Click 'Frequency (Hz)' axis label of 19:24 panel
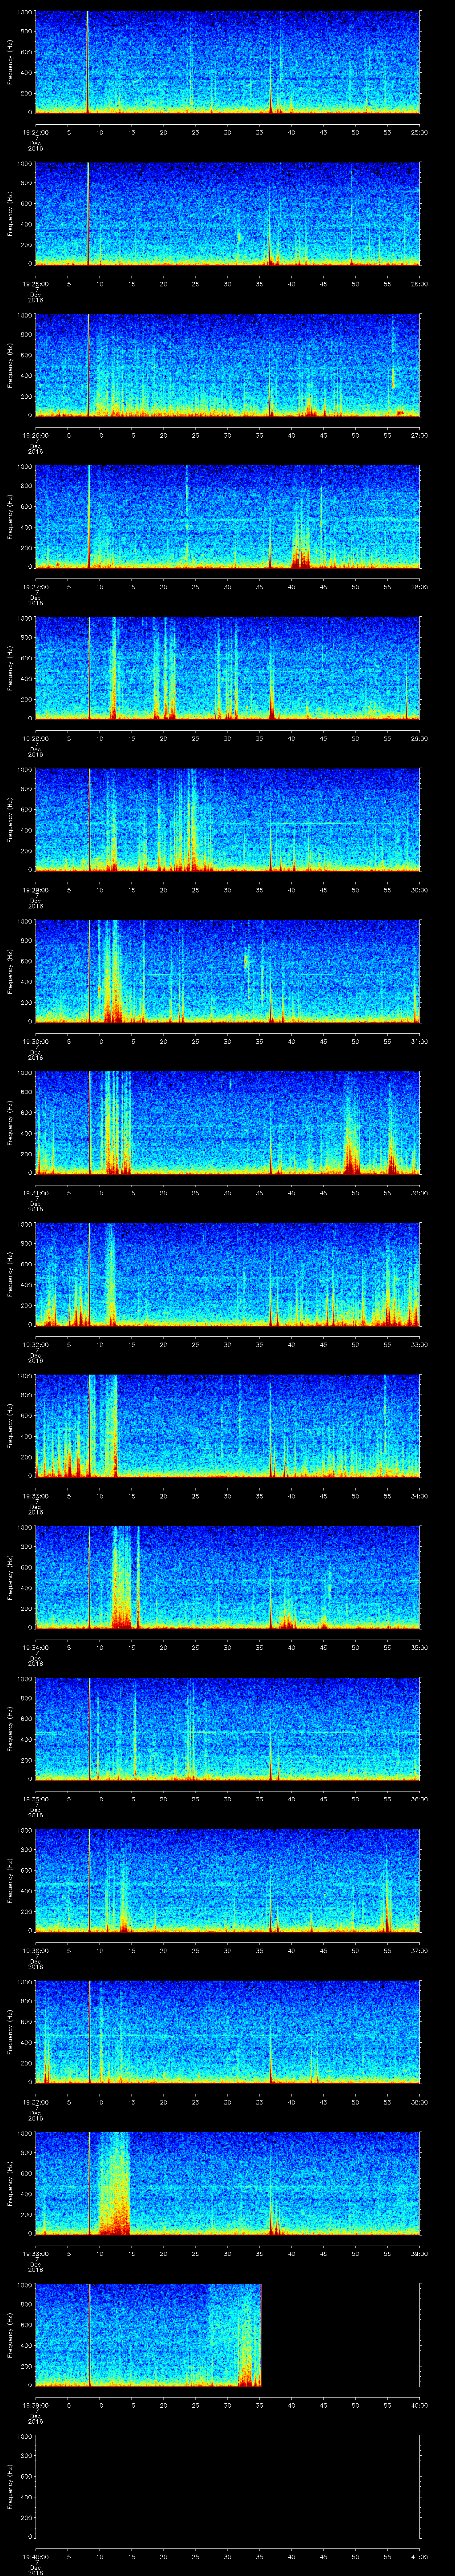455x2576 pixels. coord(10,62)
